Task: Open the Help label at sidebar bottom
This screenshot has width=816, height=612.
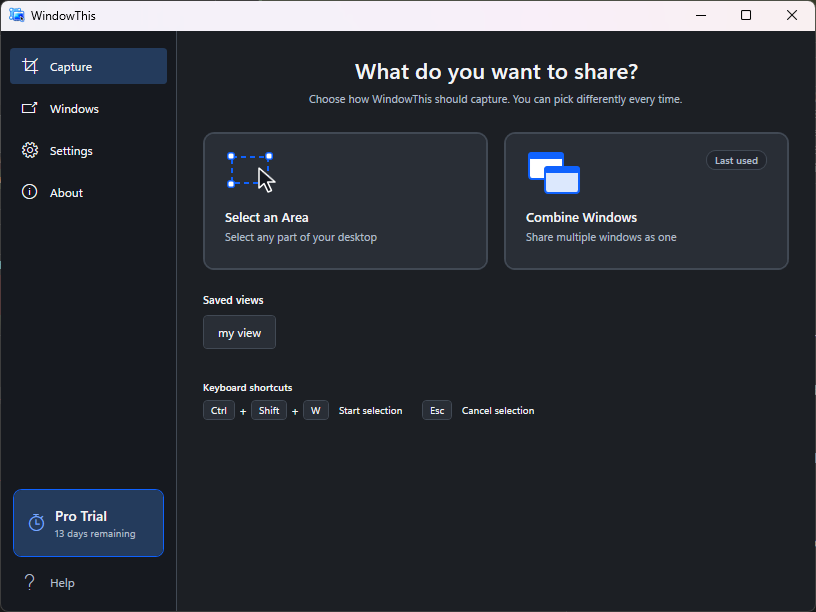Action: coord(62,583)
